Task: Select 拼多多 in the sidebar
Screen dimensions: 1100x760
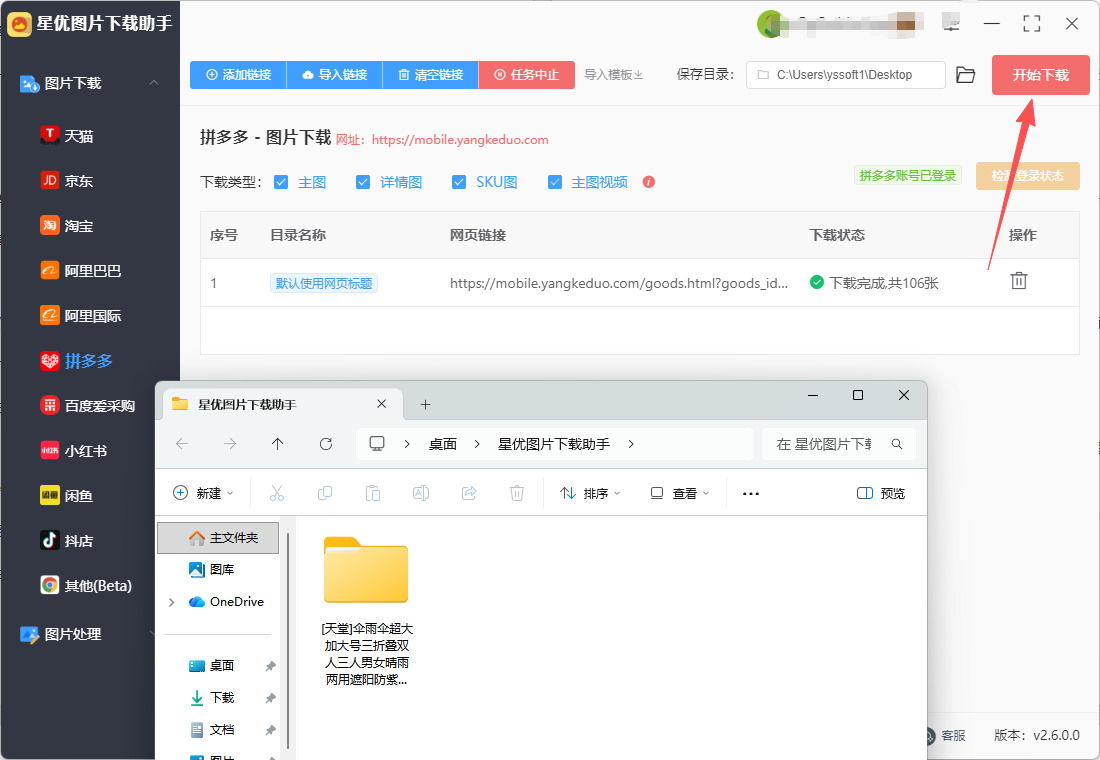Action: 88,361
